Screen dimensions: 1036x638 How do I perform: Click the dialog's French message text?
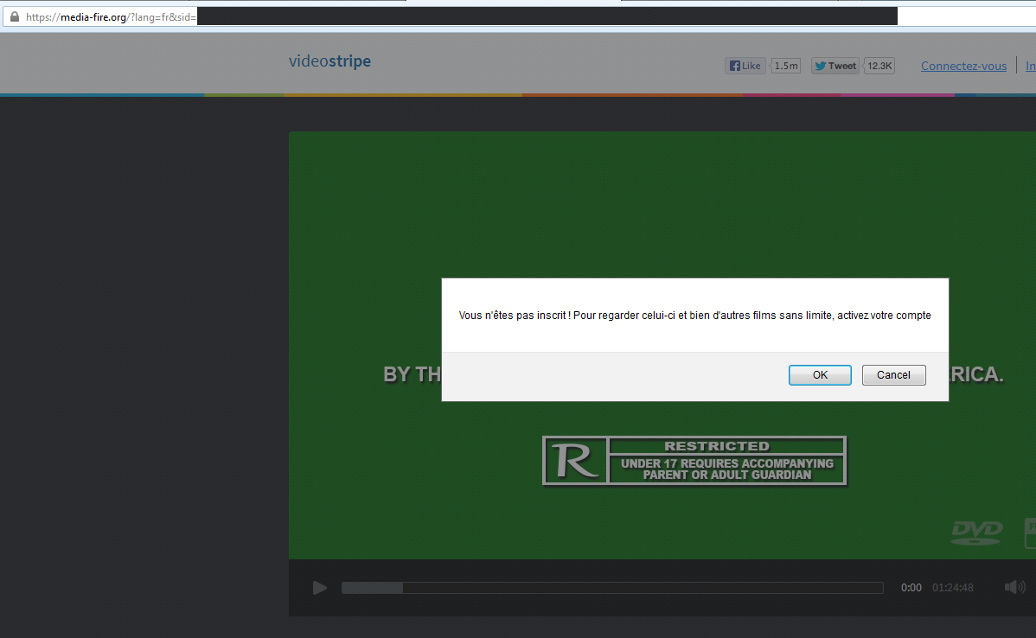point(694,315)
